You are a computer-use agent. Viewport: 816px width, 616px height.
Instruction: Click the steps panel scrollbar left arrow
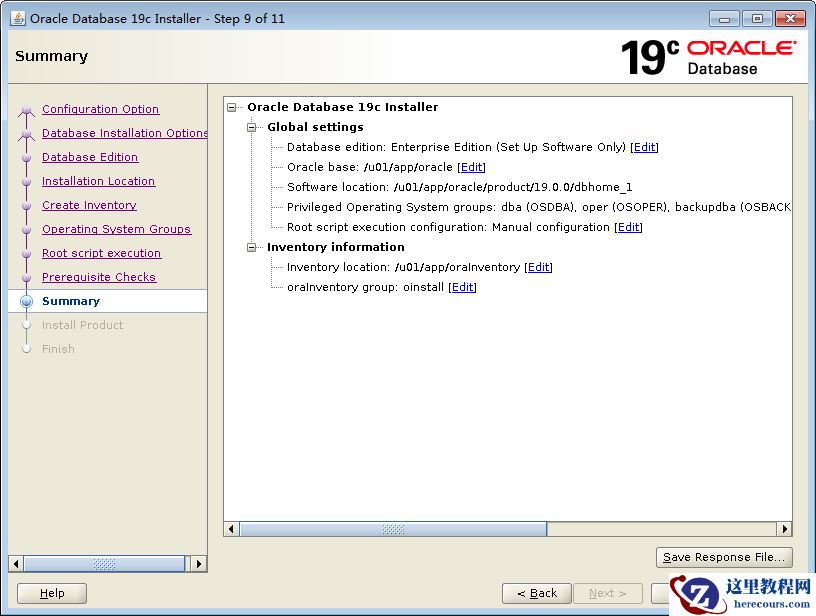tap(16, 564)
